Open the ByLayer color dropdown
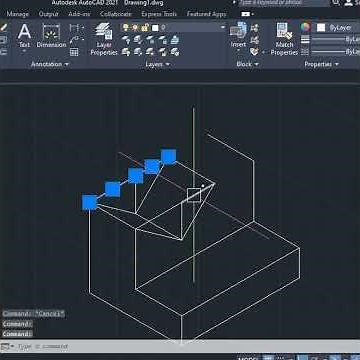 [x=337, y=28]
